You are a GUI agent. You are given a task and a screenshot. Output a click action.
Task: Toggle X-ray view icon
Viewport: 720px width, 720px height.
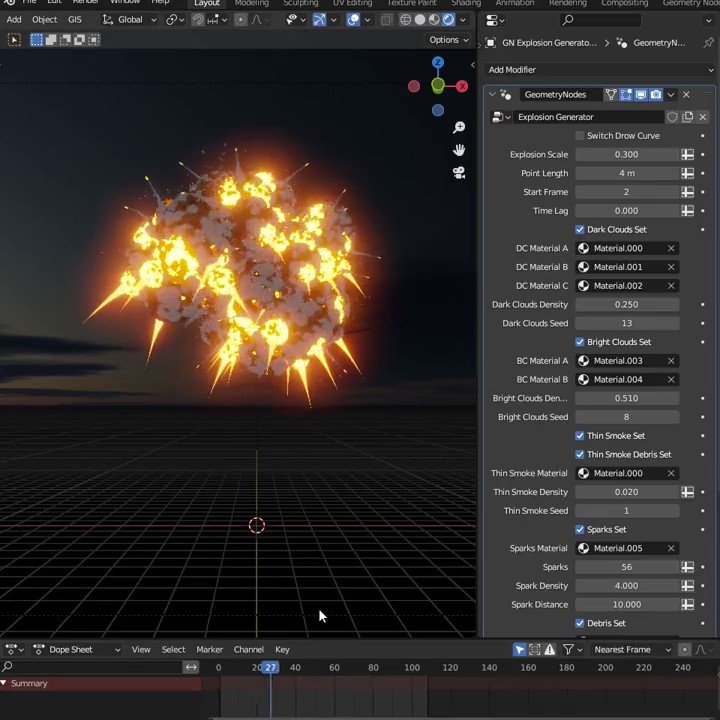pos(387,20)
